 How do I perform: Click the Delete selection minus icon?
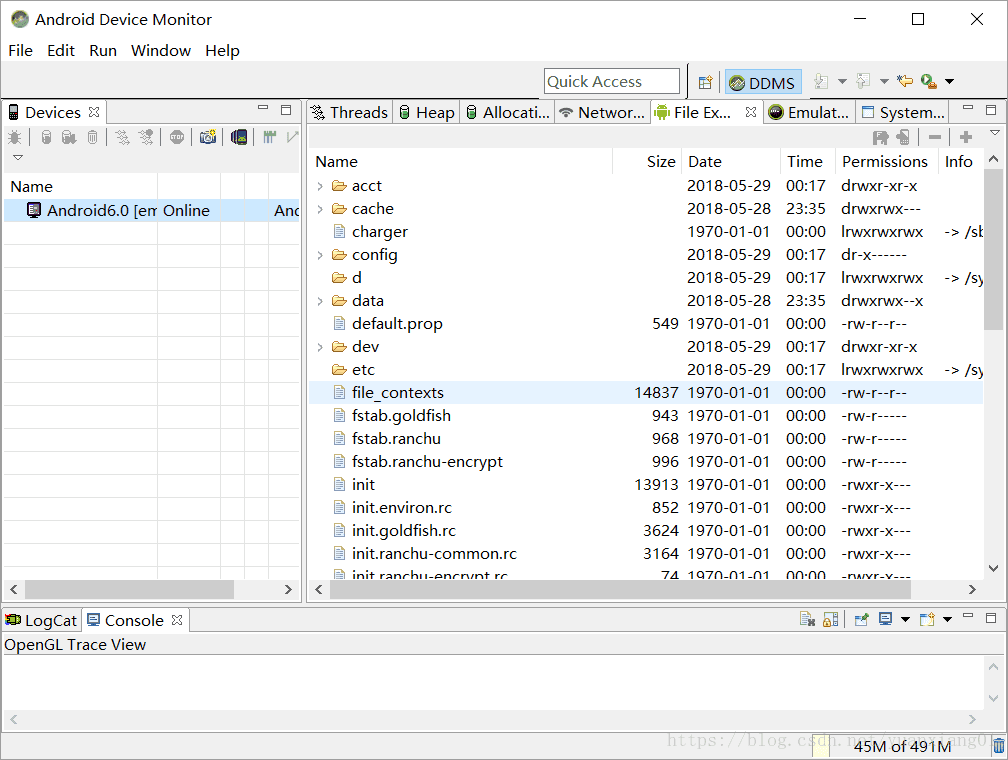(x=935, y=137)
